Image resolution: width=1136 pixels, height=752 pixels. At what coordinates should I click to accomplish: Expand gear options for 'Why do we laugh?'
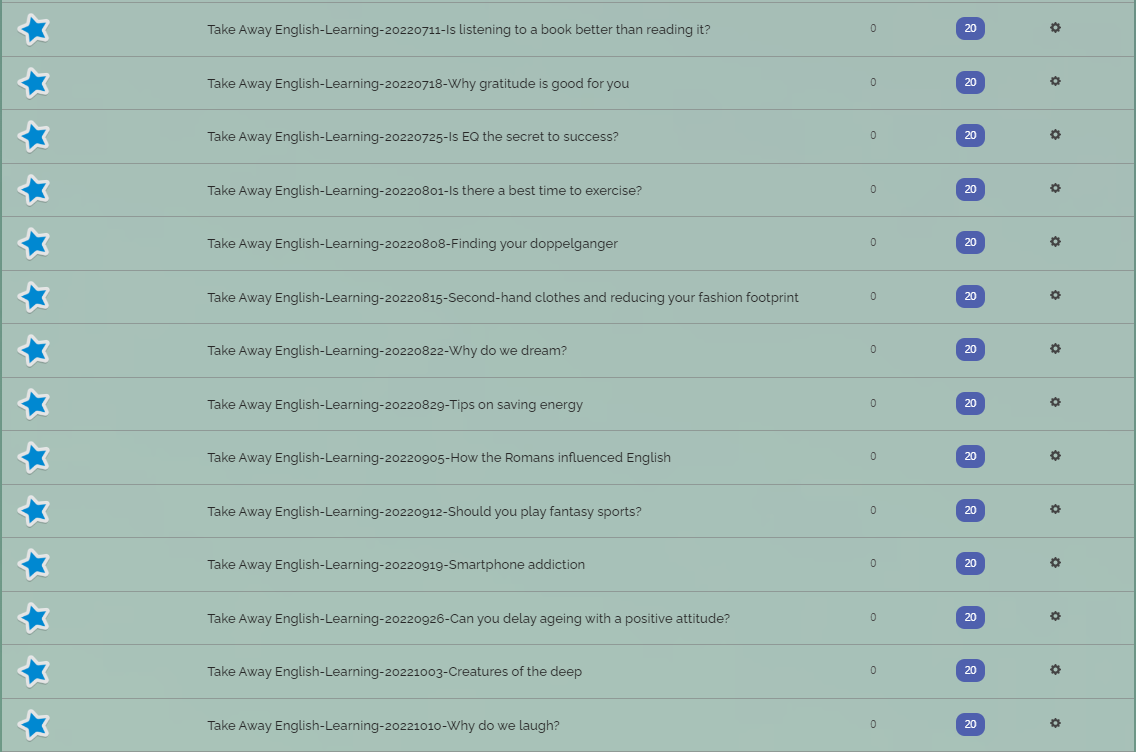pos(1055,723)
